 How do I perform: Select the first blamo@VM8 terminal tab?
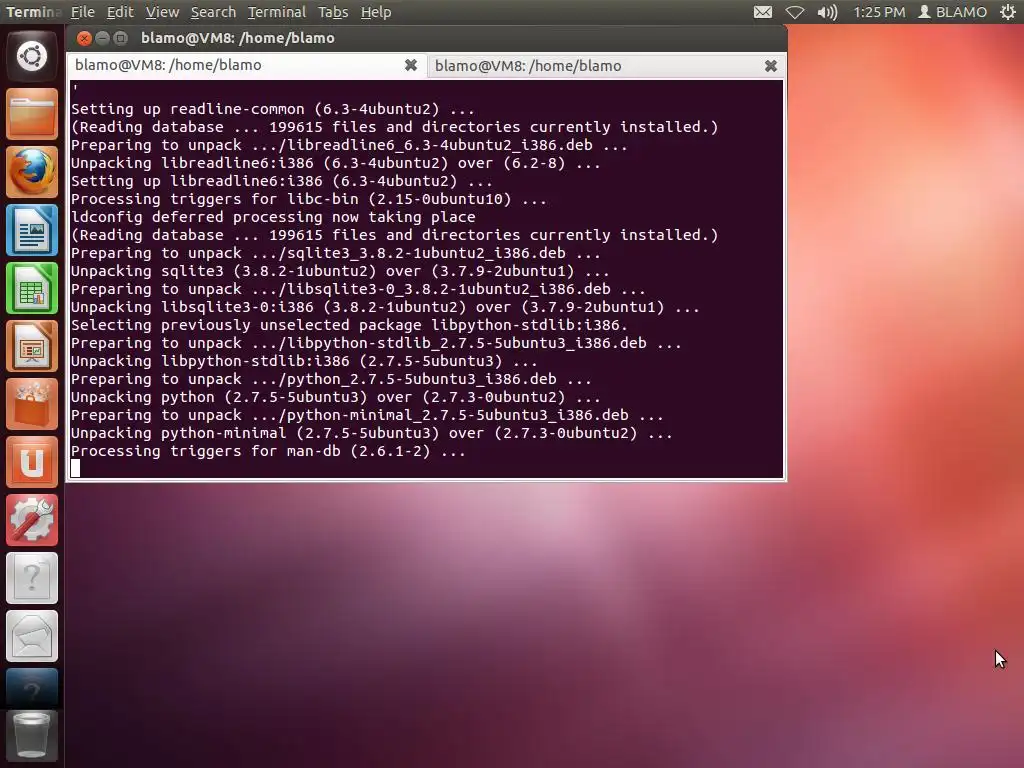click(x=246, y=65)
